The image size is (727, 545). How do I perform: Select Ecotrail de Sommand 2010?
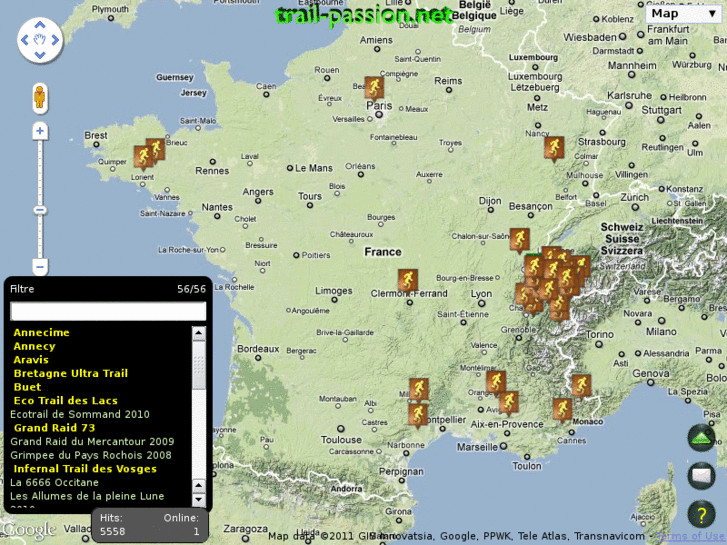[80, 414]
